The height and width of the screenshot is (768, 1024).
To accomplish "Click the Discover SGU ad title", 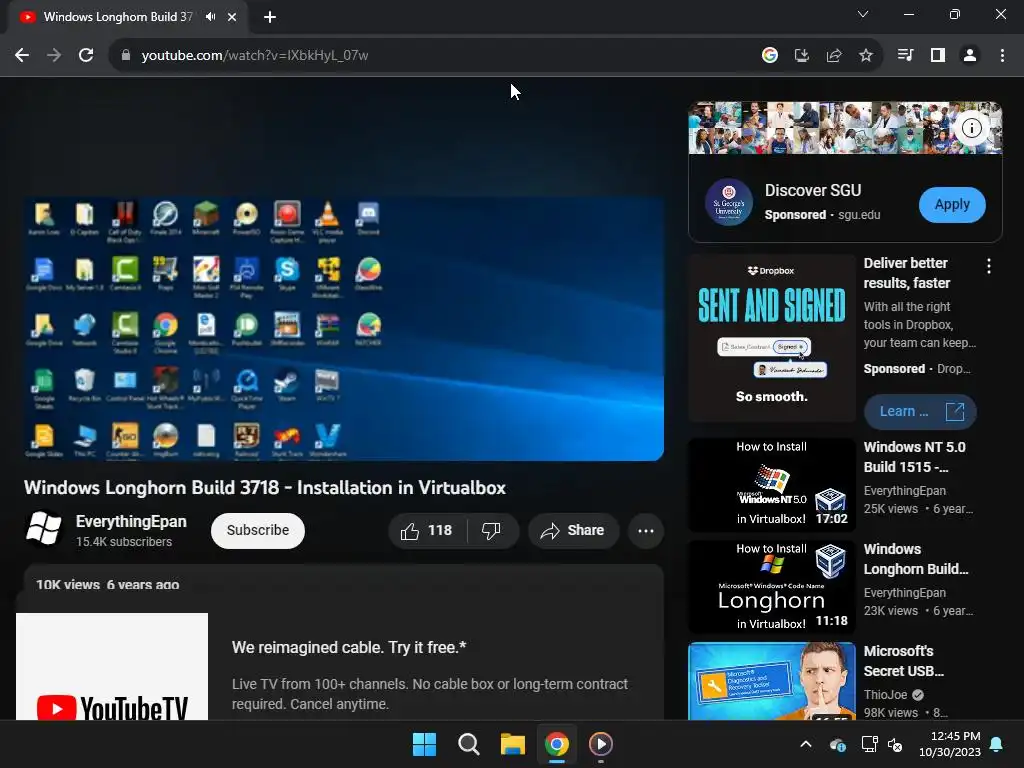I will click(x=813, y=190).
